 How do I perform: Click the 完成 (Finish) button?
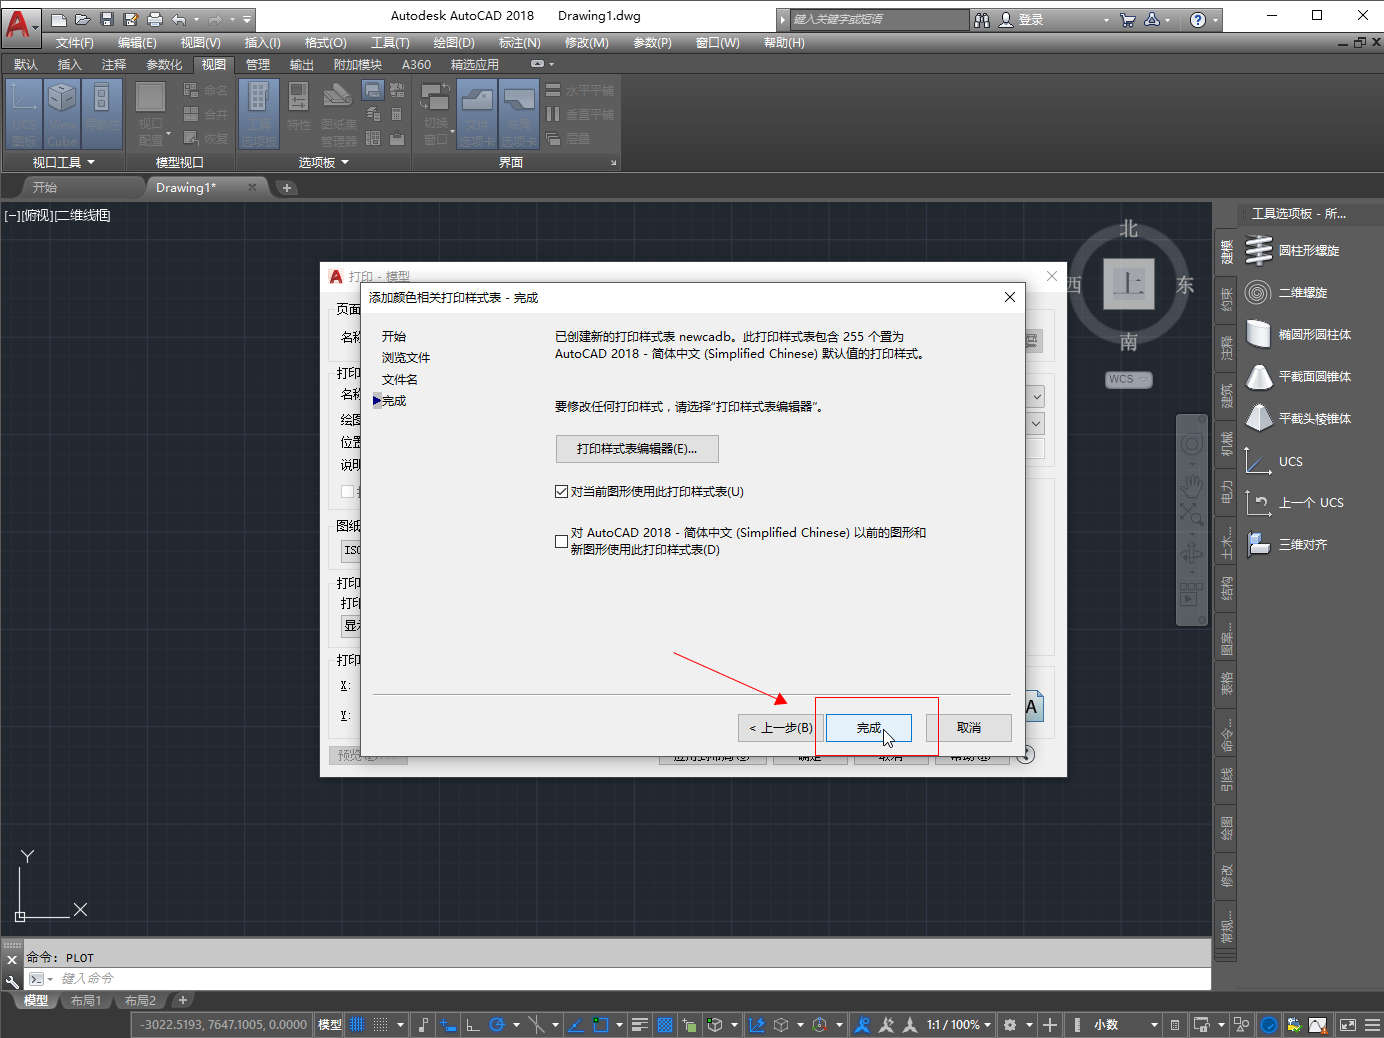[x=868, y=727]
